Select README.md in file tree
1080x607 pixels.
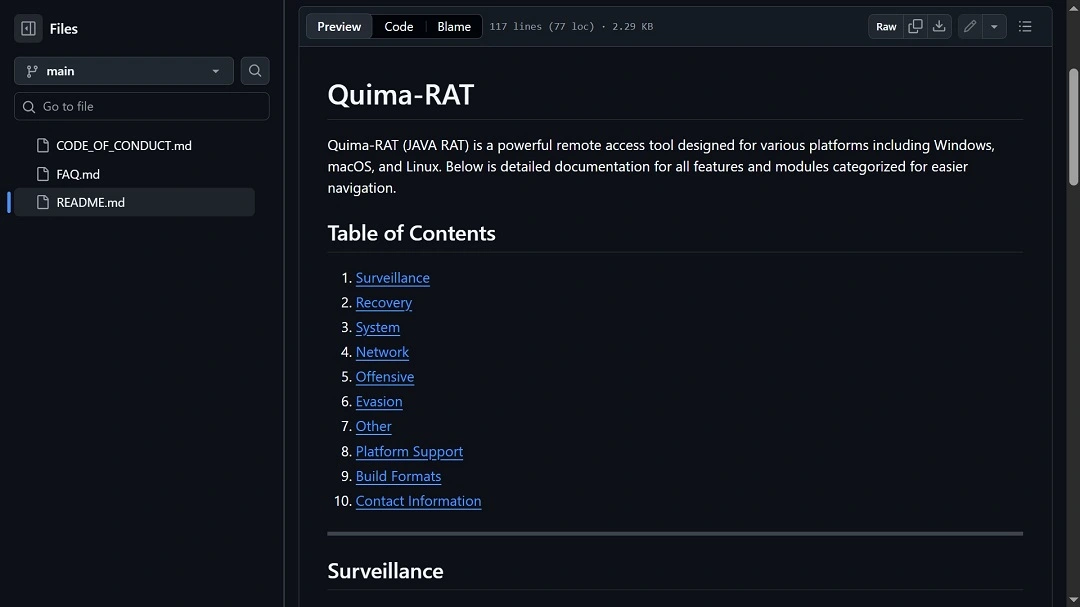(x=134, y=203)
